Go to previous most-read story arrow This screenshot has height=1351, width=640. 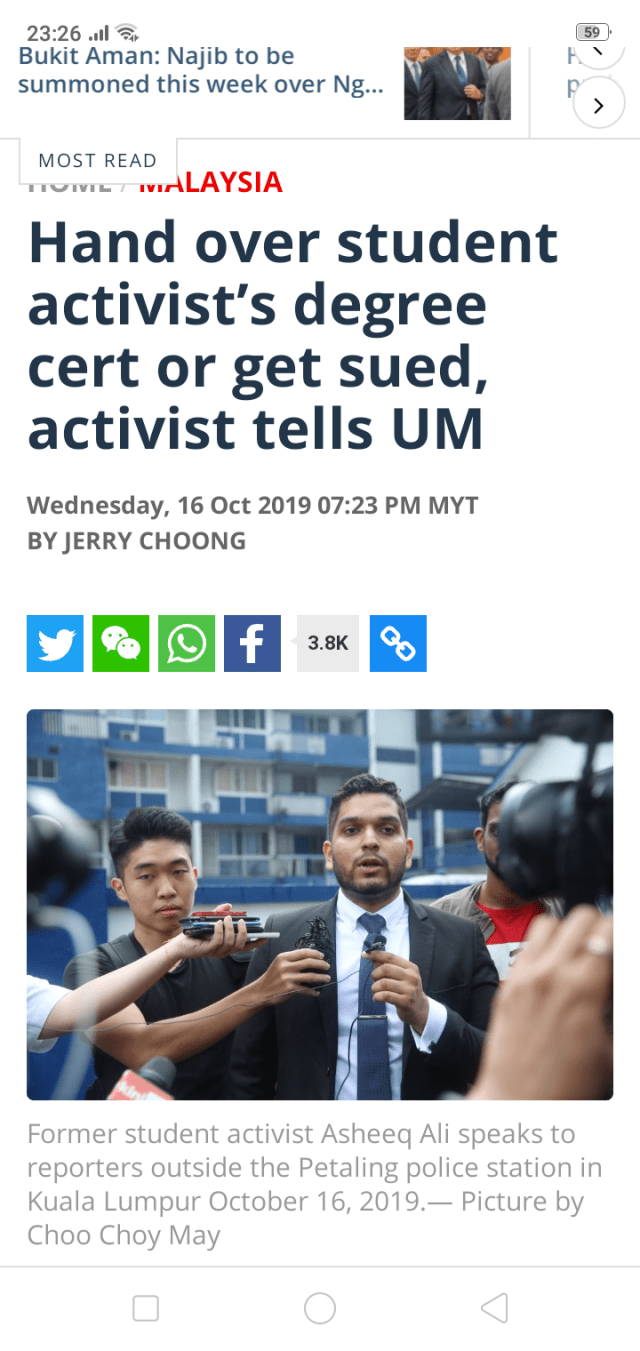598,50
